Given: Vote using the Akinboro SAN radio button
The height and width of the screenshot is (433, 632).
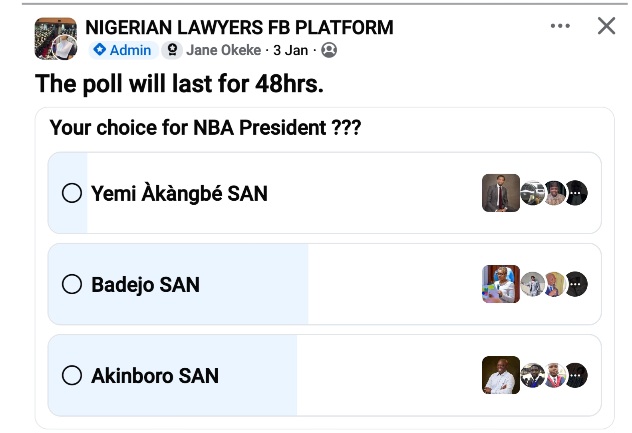Looking at the screenshot, I should pos(72,376).
